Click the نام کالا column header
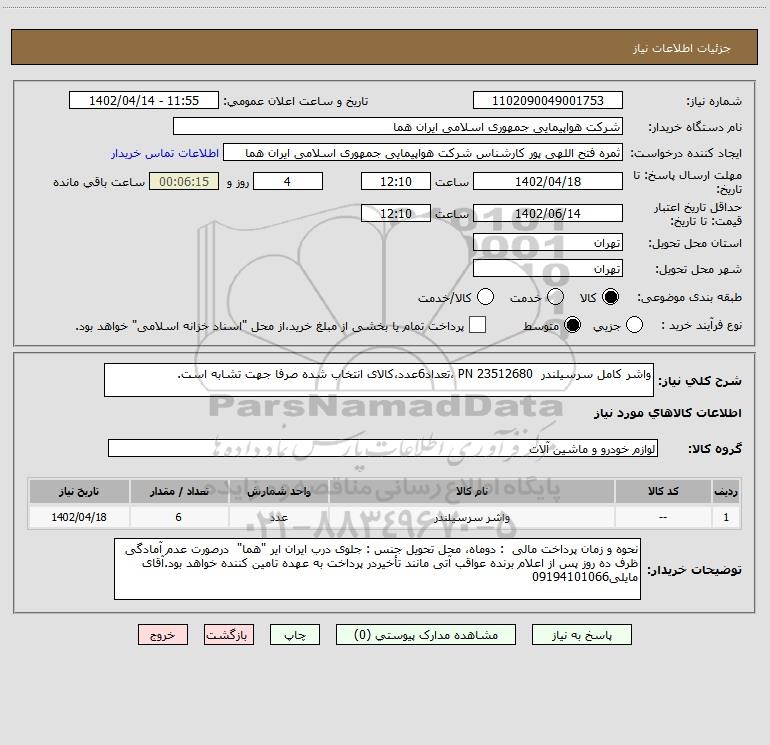 pyautogui.click(x=471, y=491)
